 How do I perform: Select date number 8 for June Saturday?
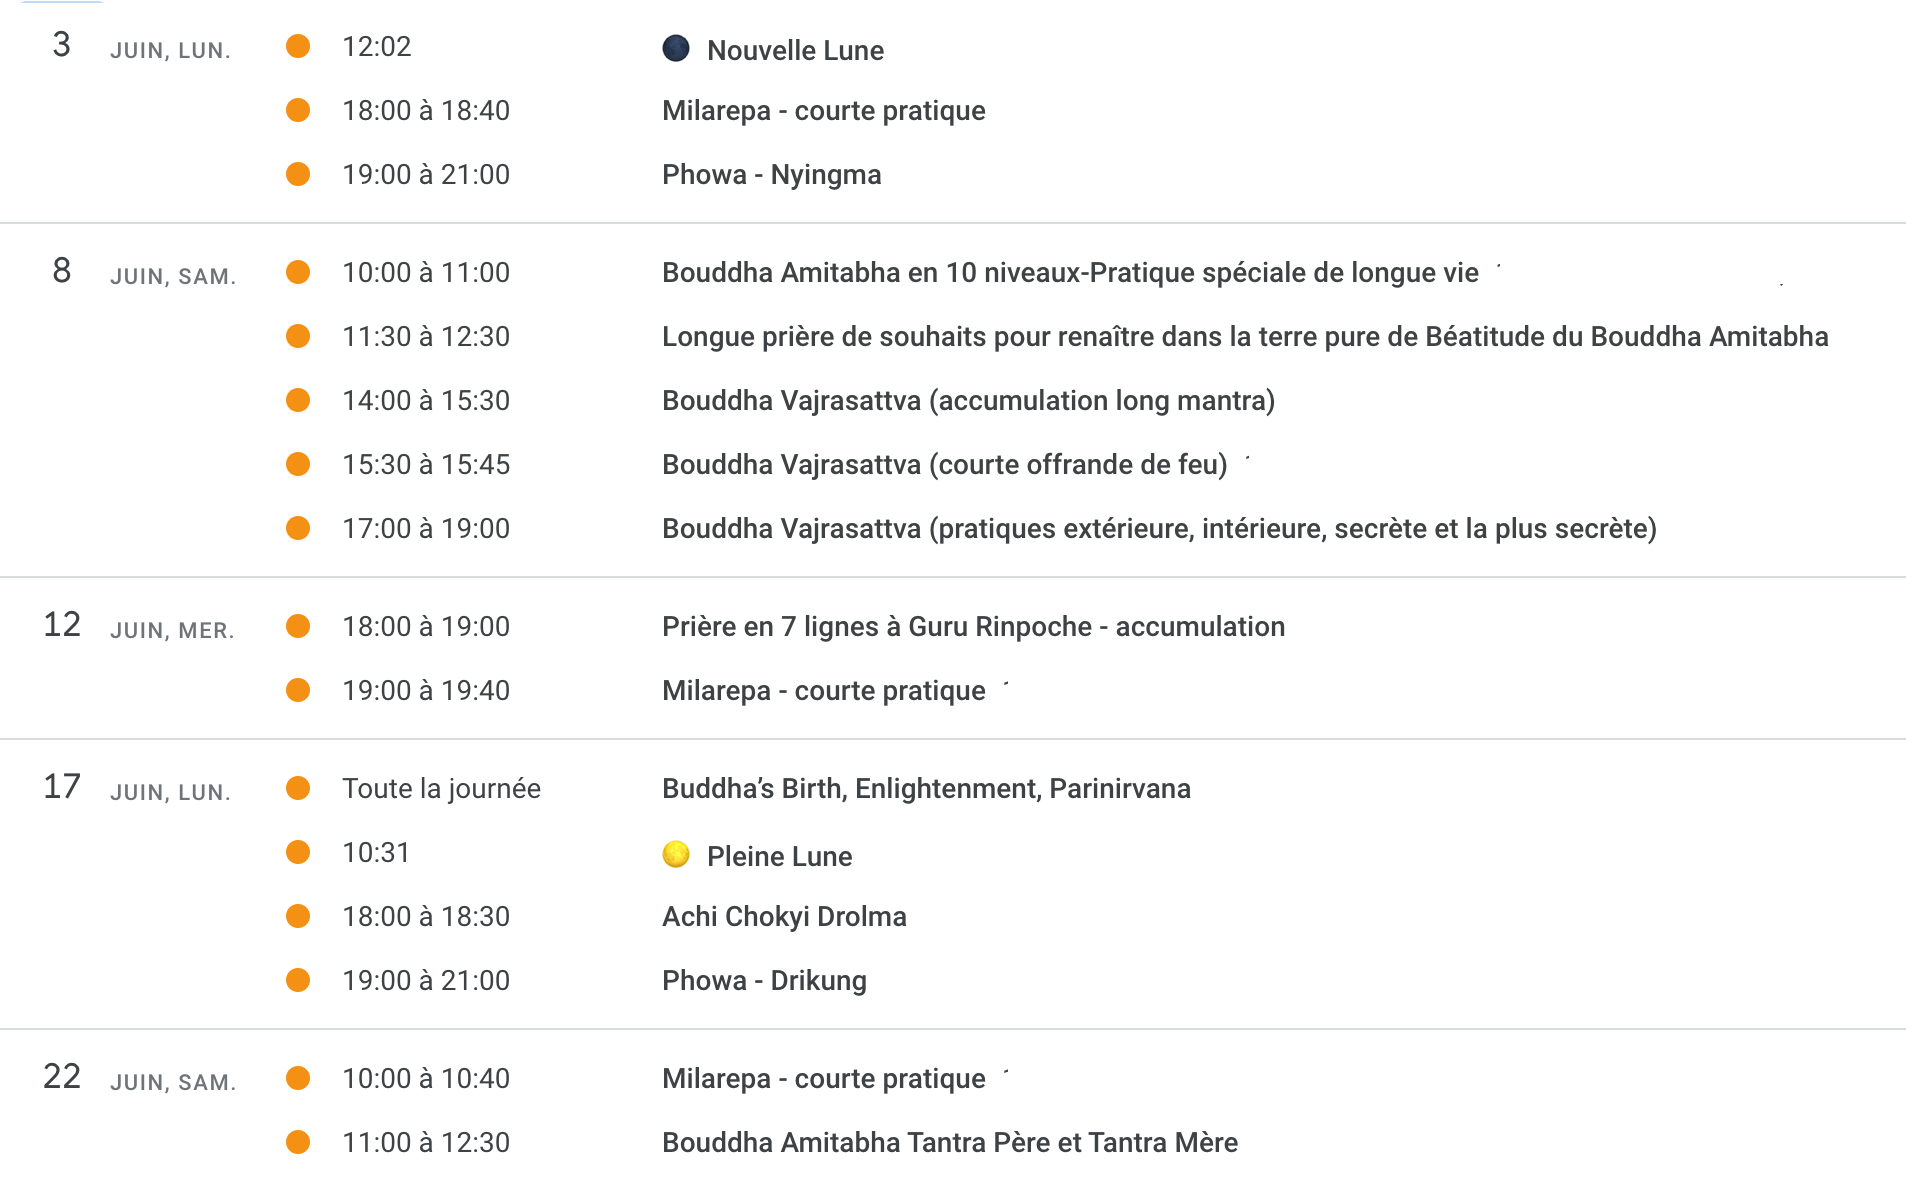coord(62,271)
